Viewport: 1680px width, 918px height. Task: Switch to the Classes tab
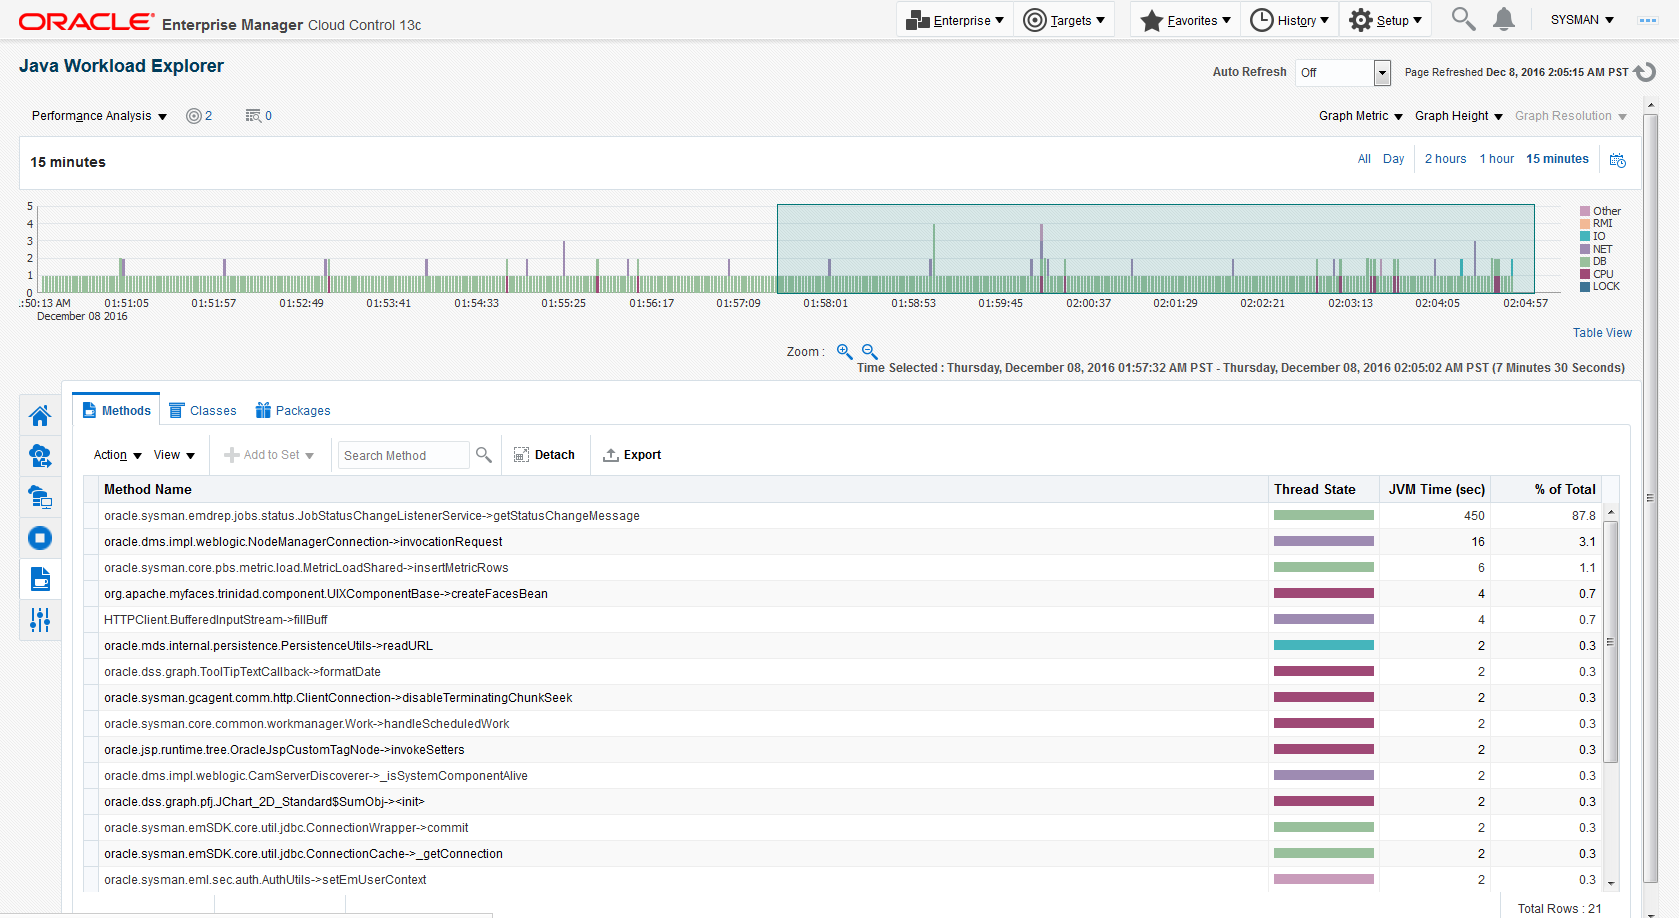(203, 411)
